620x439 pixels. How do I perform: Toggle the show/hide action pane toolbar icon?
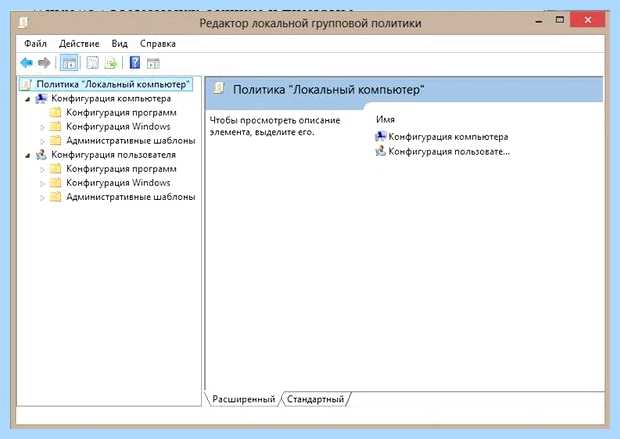point(153,63)
